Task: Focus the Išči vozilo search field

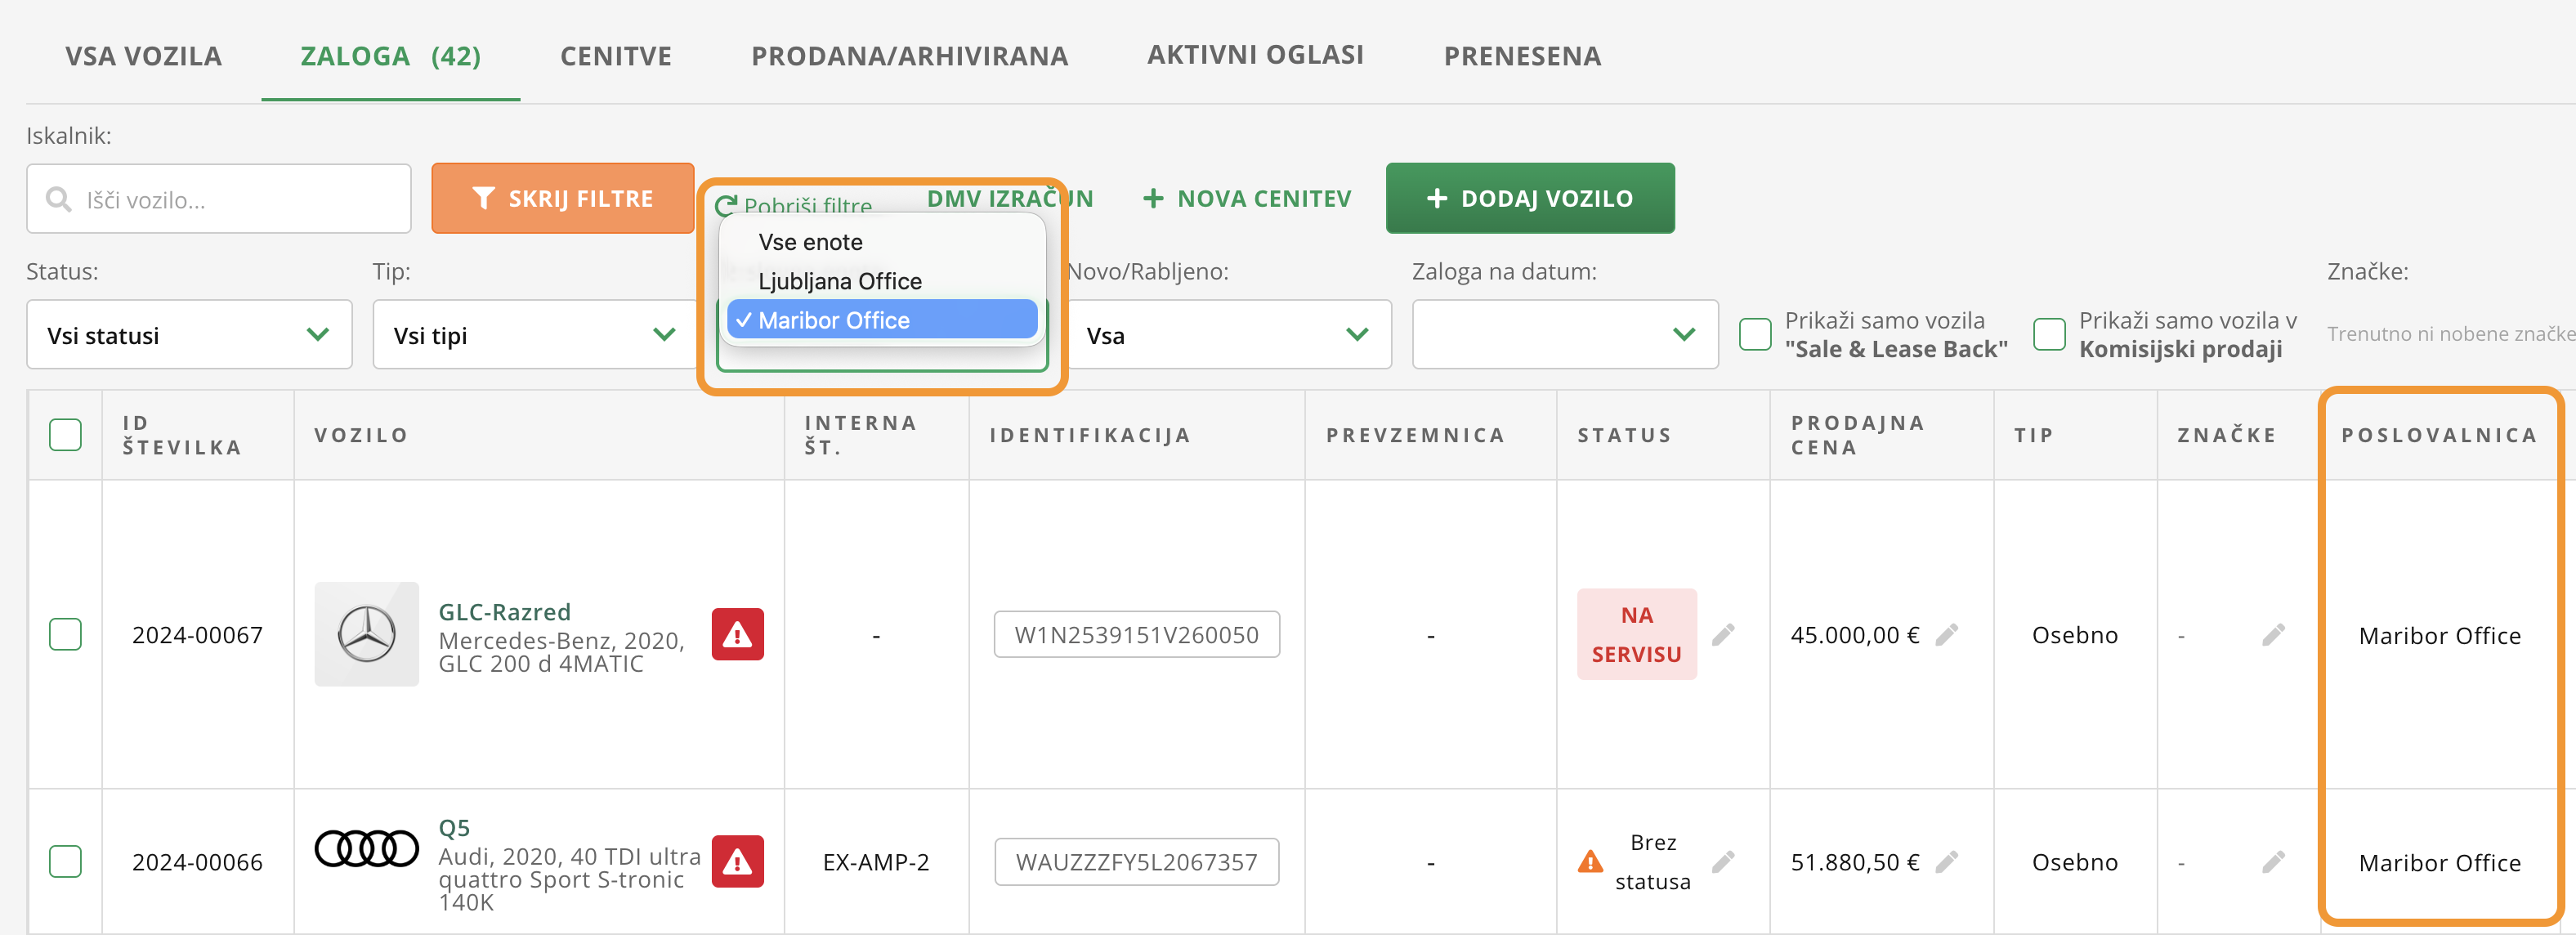Action: coord(230,200)
